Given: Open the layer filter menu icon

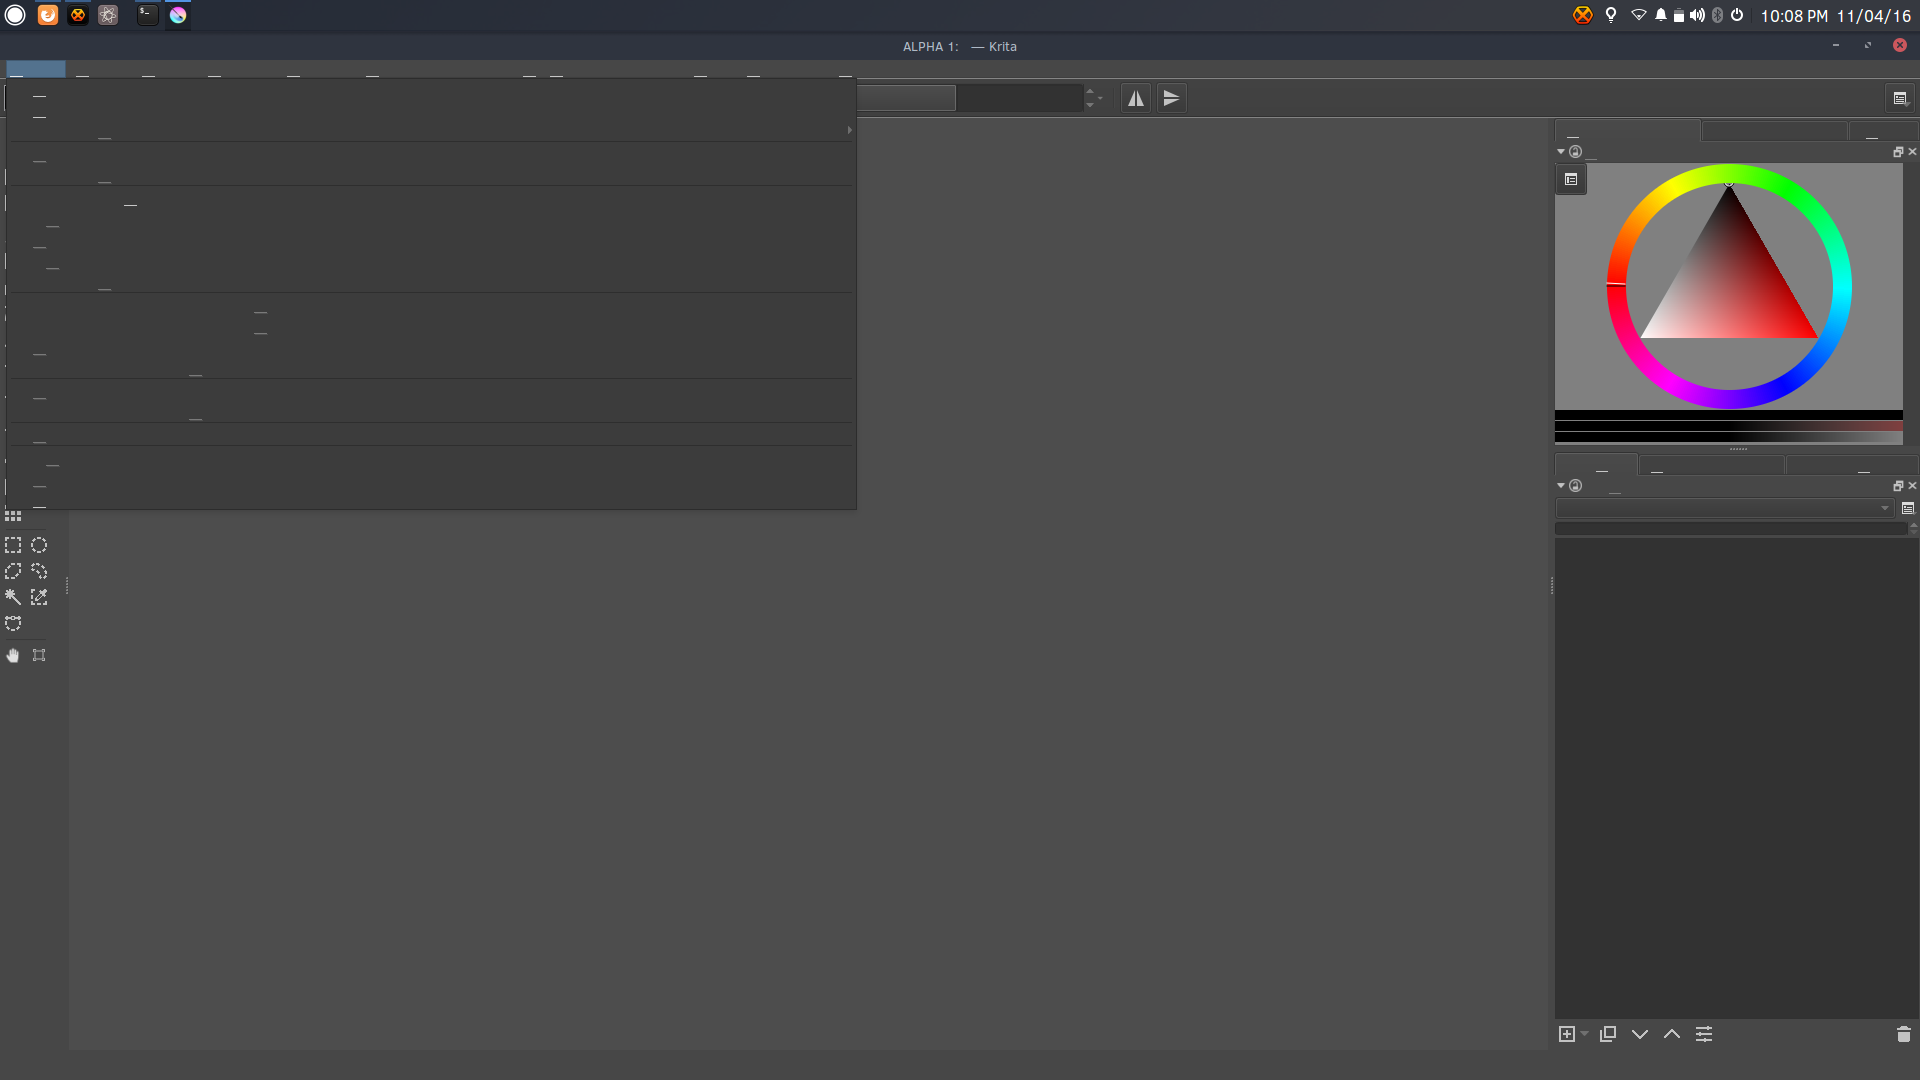Looking at the screenshot, I should [1908, 508].
